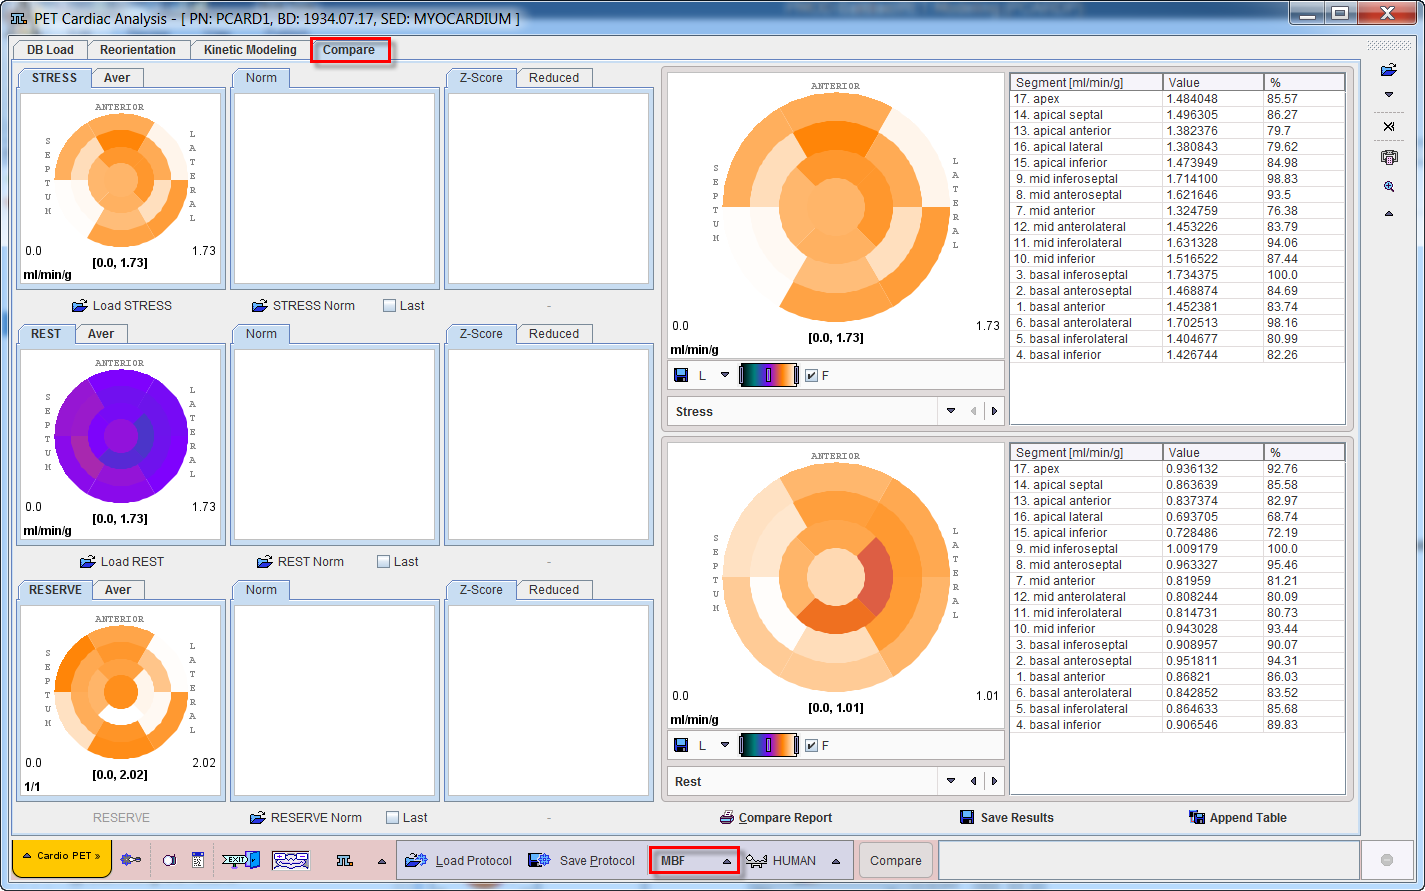Expand the down arrow below sidebar folder icon

1389,95
